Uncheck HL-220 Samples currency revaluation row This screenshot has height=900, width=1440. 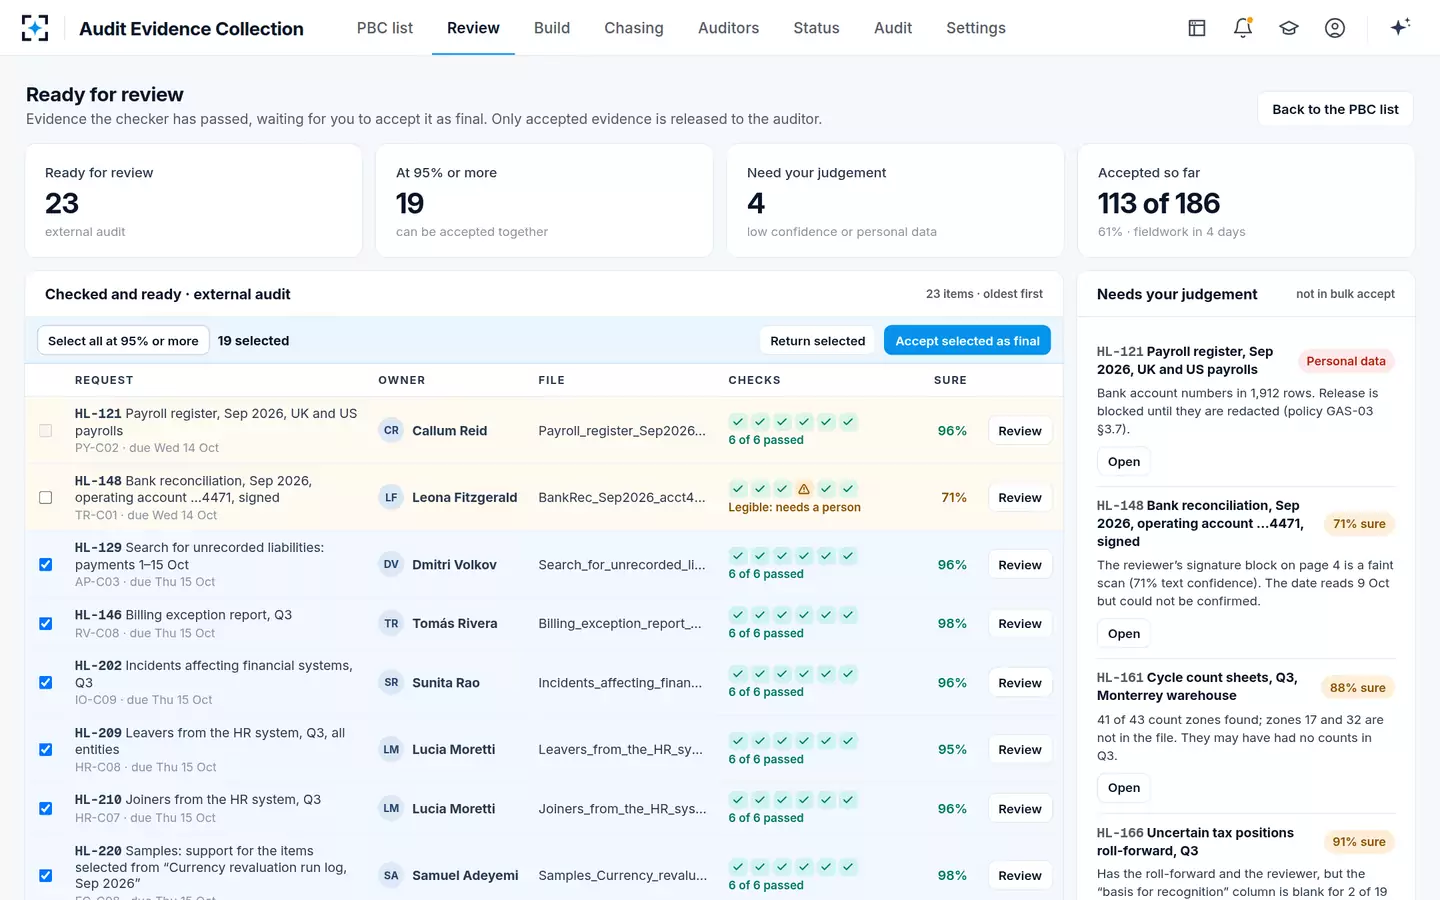[46, 876]
